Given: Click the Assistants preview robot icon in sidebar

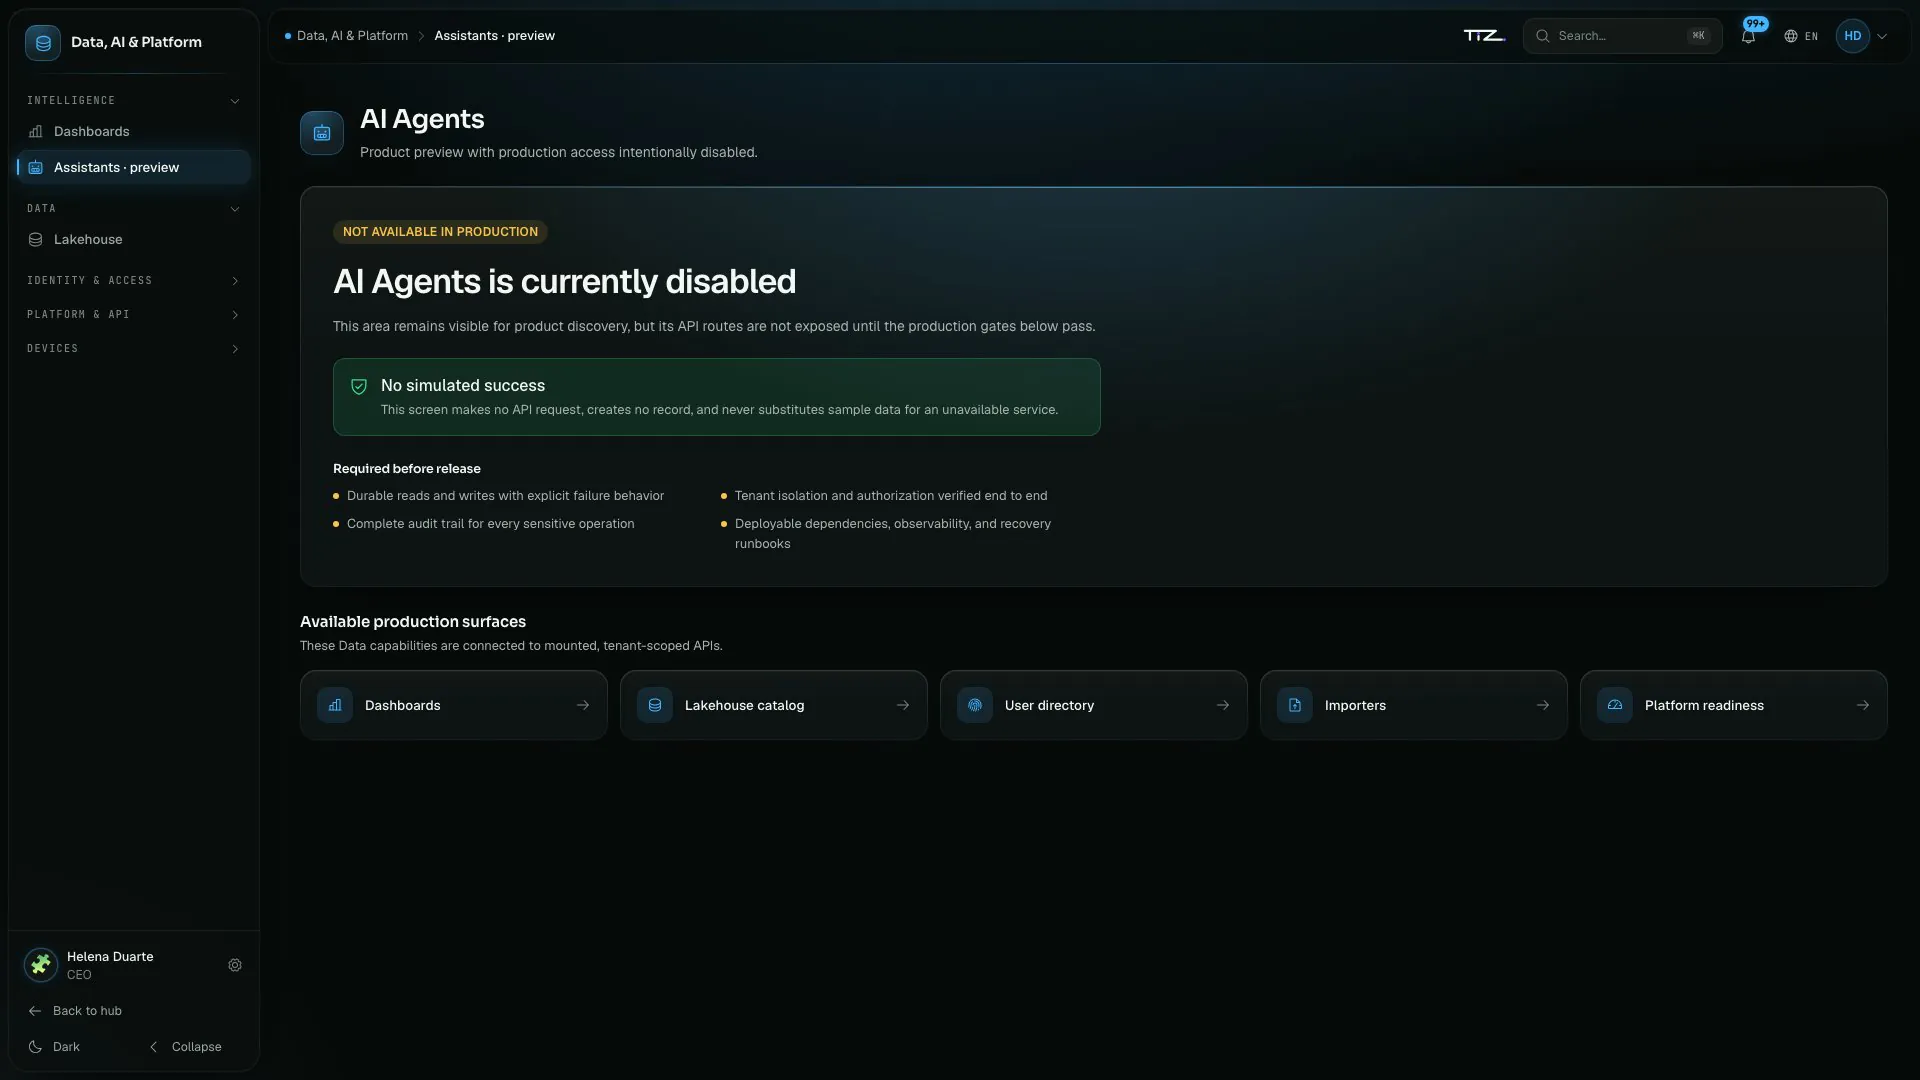Looking at the screenshot, I should point(36,167).
